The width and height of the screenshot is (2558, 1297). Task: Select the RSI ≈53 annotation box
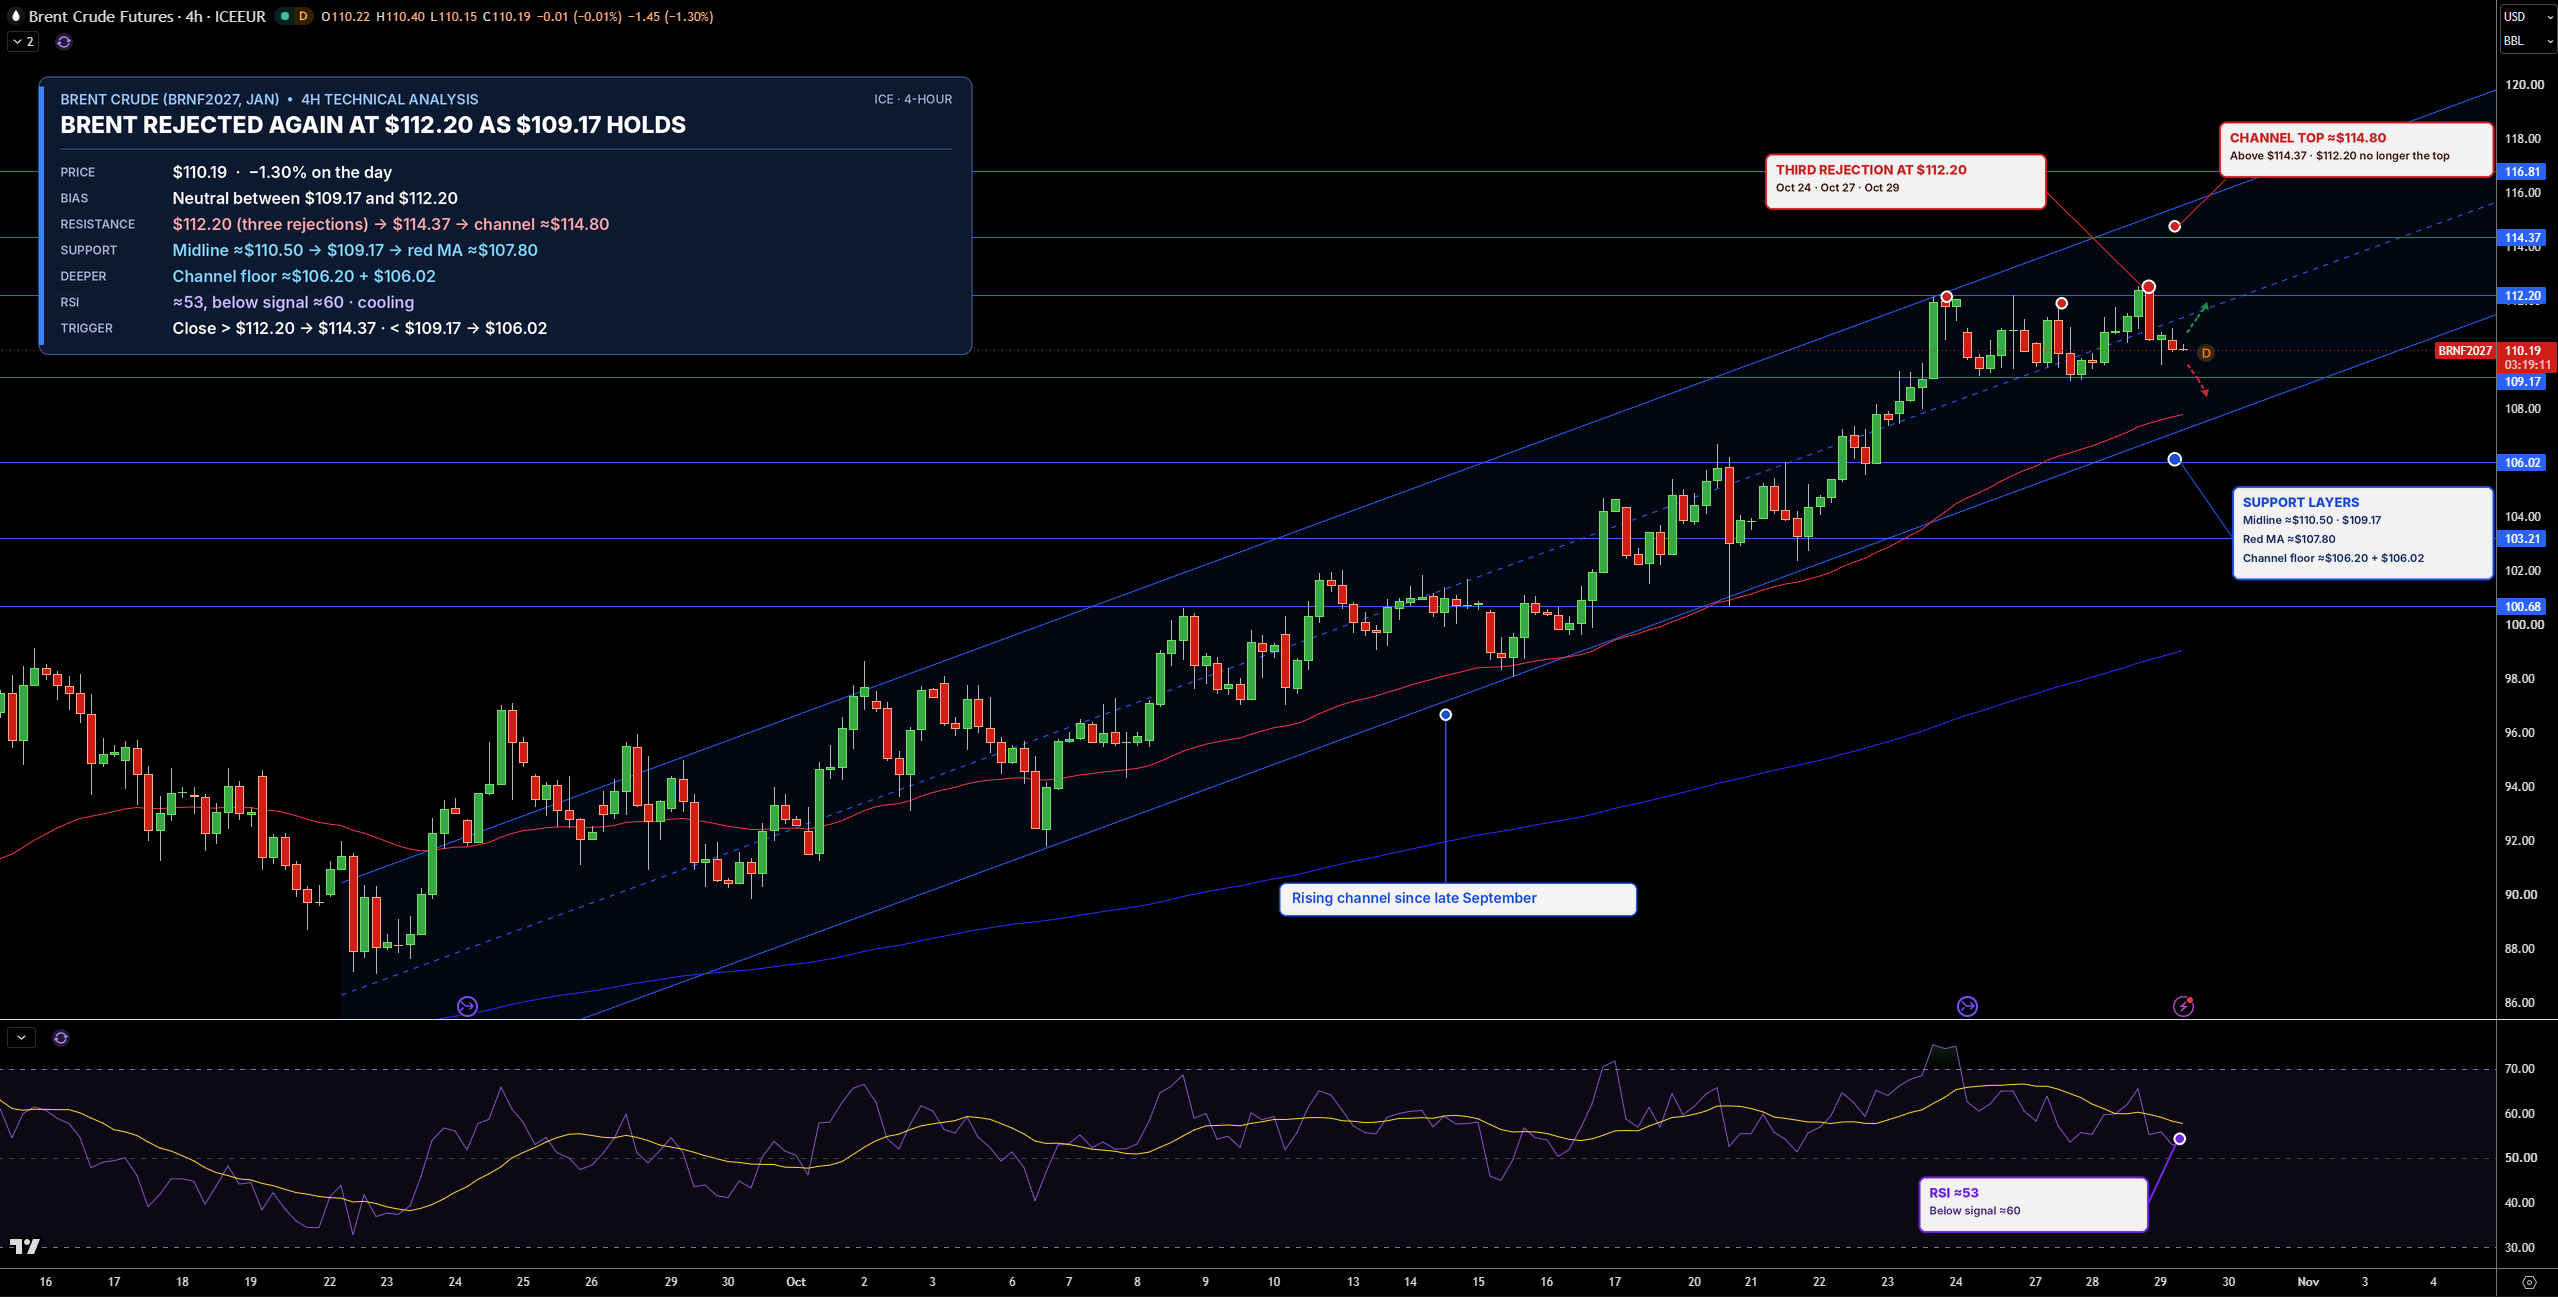(x=2033, y=1204)
